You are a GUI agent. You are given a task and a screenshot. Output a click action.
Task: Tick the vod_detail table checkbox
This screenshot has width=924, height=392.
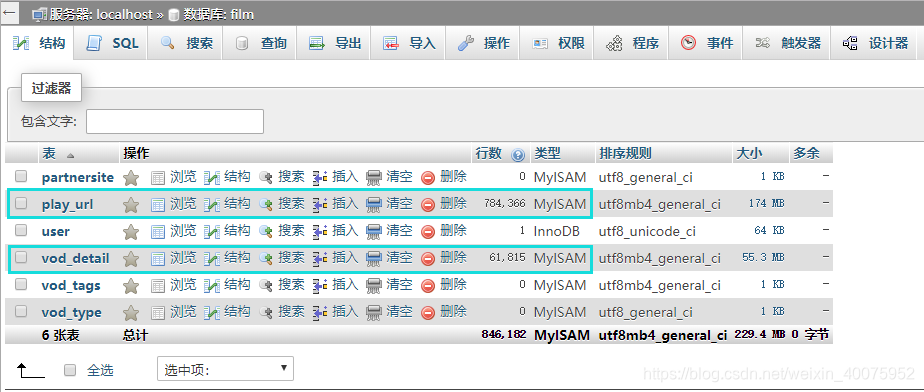click(x=21, y=257)
